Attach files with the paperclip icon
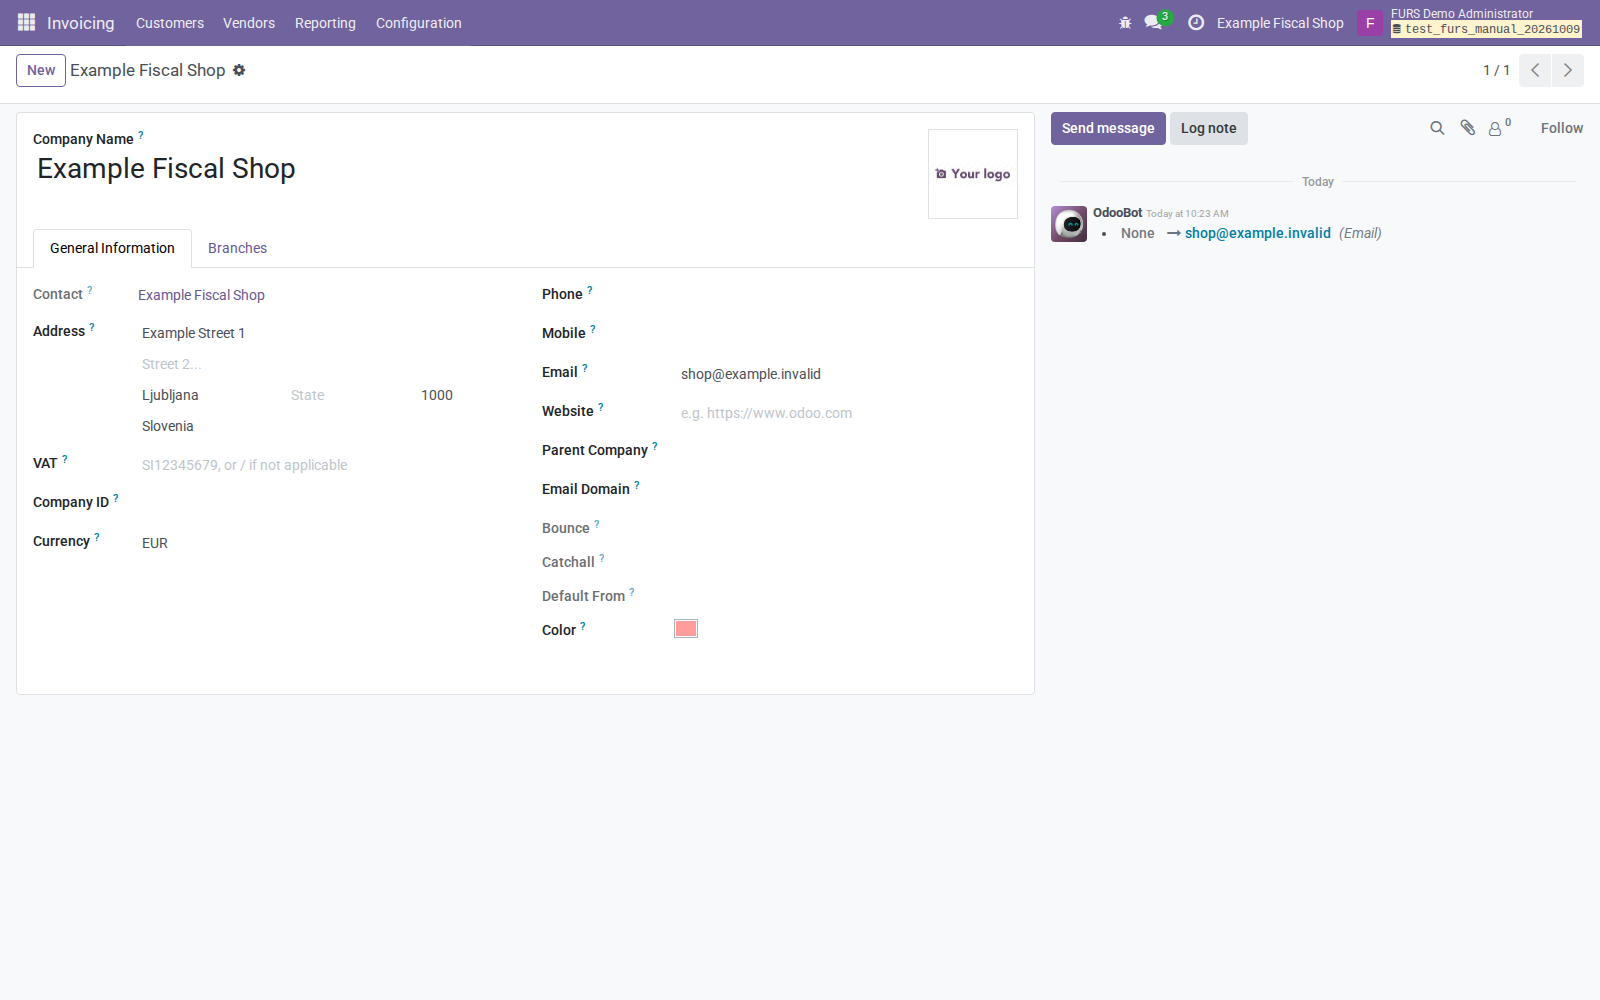 click(x=1467, y=128)
